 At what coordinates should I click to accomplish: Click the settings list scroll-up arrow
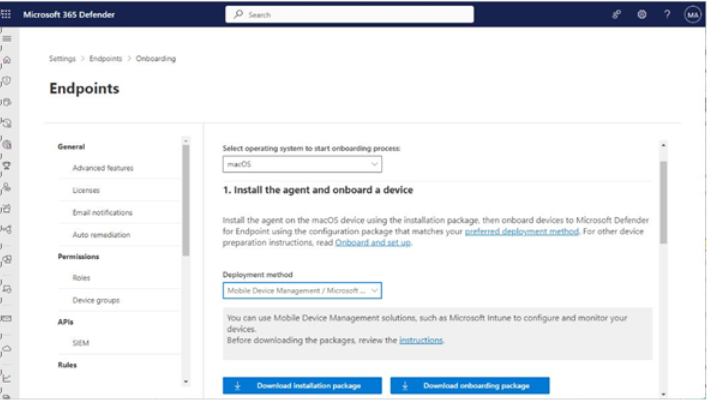point(186,141)
